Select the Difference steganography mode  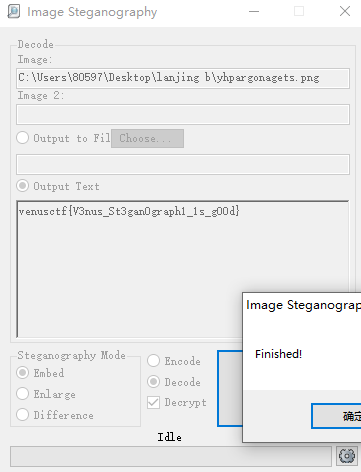click(x=23, y=415)
